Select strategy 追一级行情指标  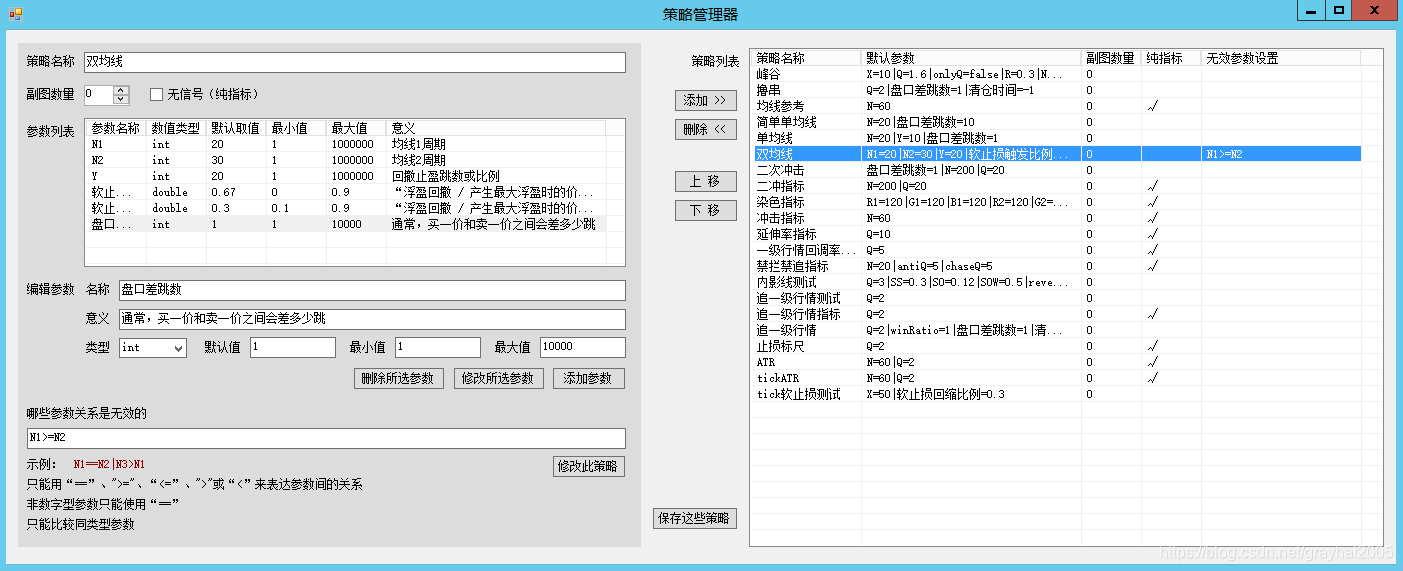pyautogui.click(x=1057, y=314)
